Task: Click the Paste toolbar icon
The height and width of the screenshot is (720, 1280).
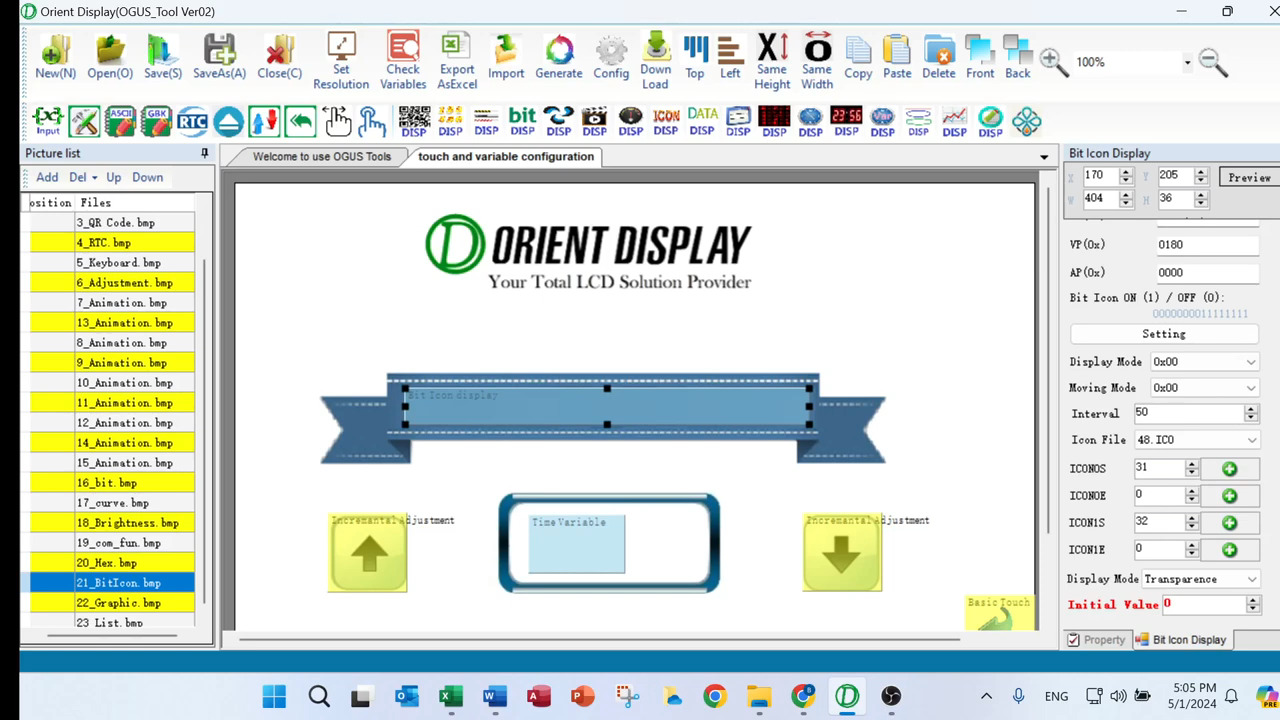Action: 897,57
